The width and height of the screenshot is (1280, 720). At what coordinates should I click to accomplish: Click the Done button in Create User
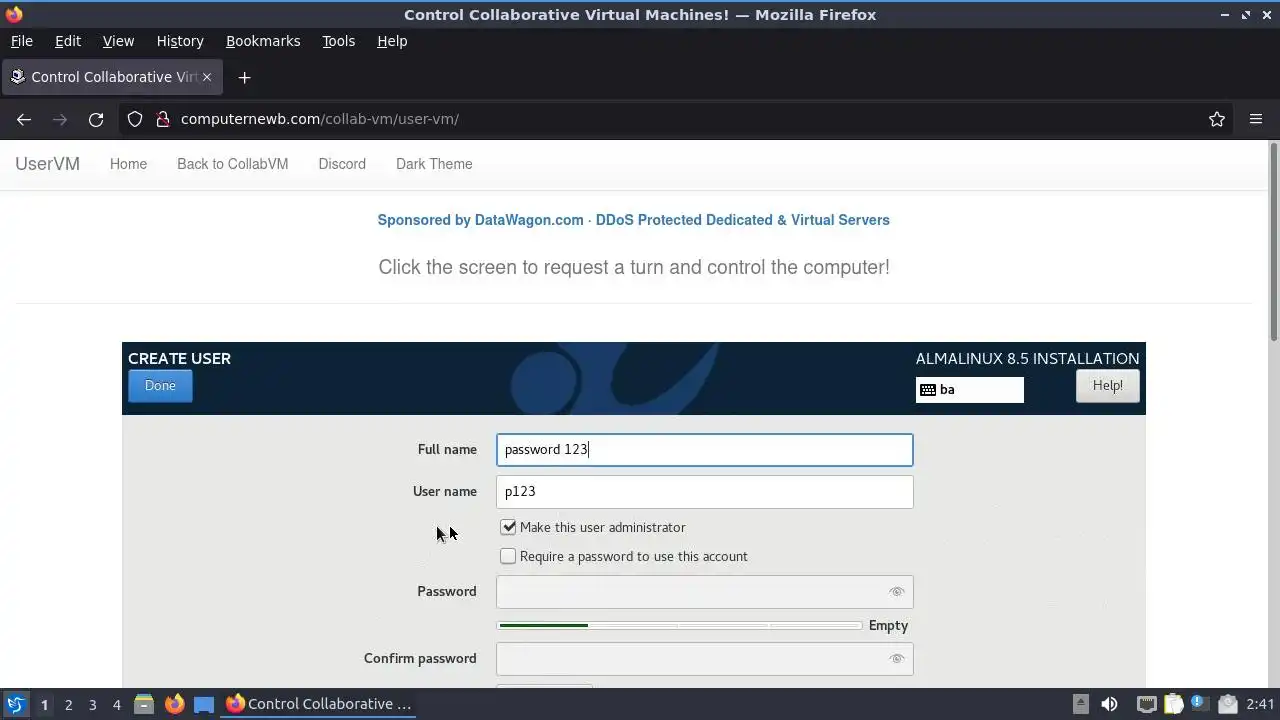[160, 386]
